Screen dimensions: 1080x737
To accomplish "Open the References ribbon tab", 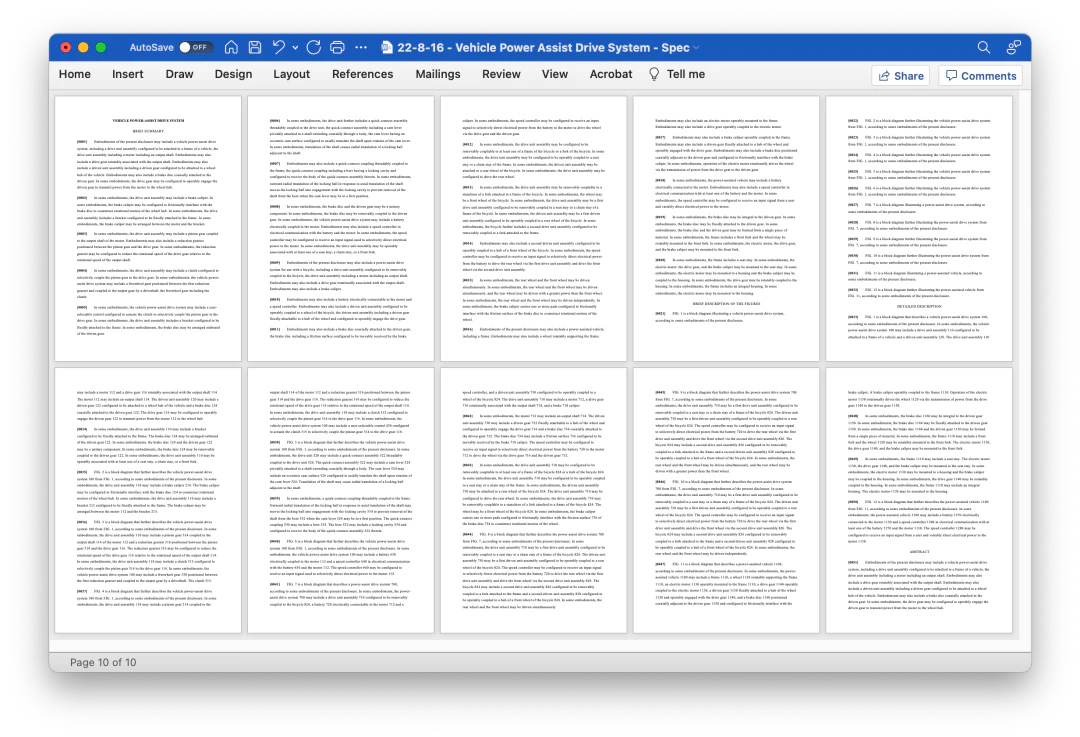I will coord(362,74).
